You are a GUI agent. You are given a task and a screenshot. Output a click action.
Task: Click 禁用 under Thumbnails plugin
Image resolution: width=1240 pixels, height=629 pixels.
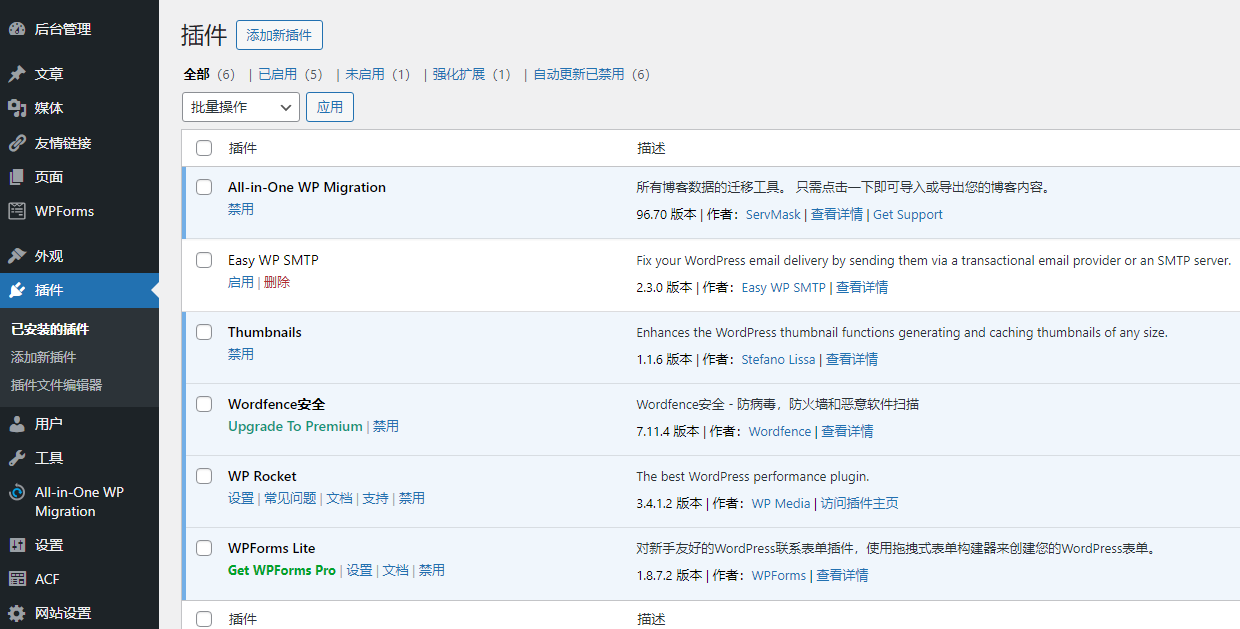point(241,355)
